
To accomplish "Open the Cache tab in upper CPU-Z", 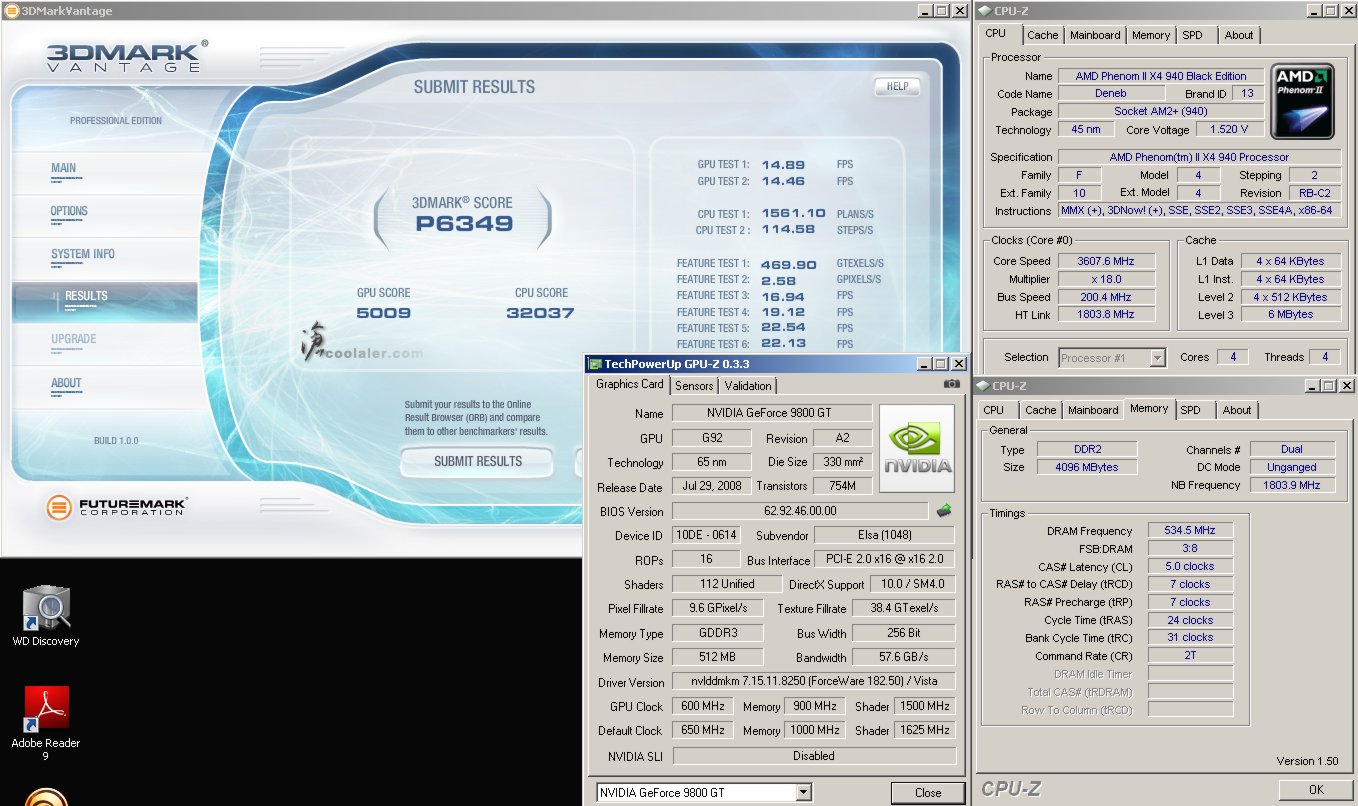I will pyautogui.click(x=1043, y=35).
